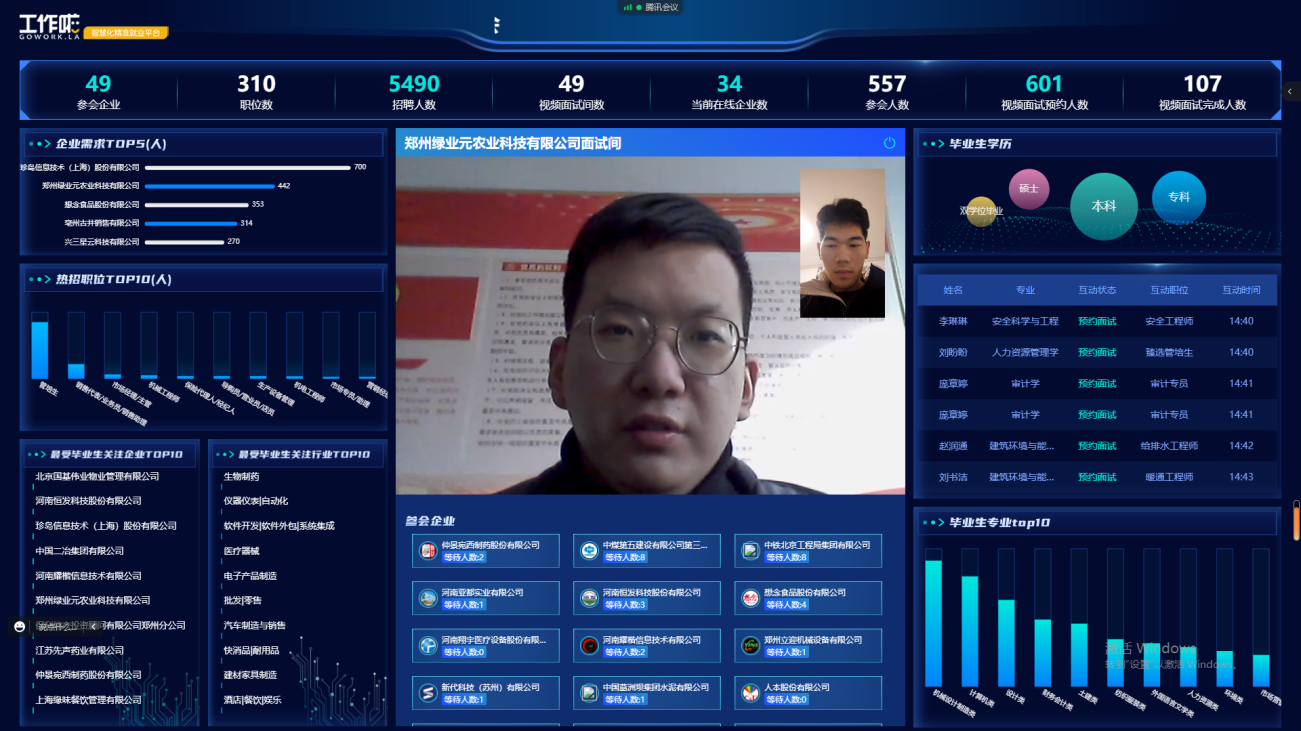Click the 视频面试完成人数 107 statistic
This screenshot has width=1301, height=731.
1202,92
